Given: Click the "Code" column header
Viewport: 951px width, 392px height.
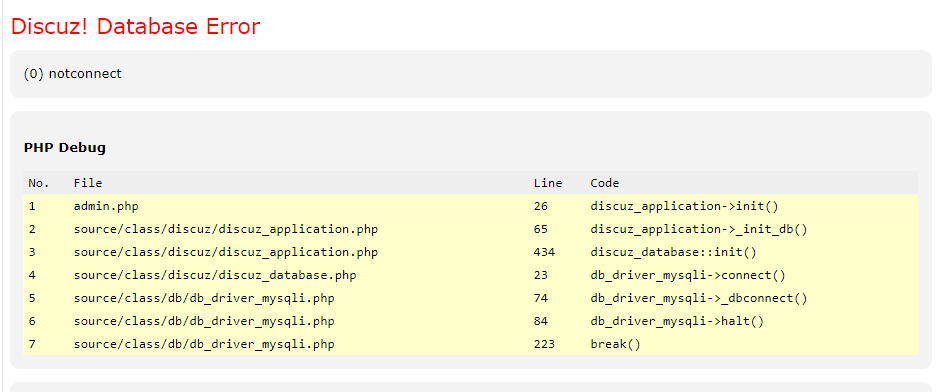Looking at the screenshot, I should 605,183.
